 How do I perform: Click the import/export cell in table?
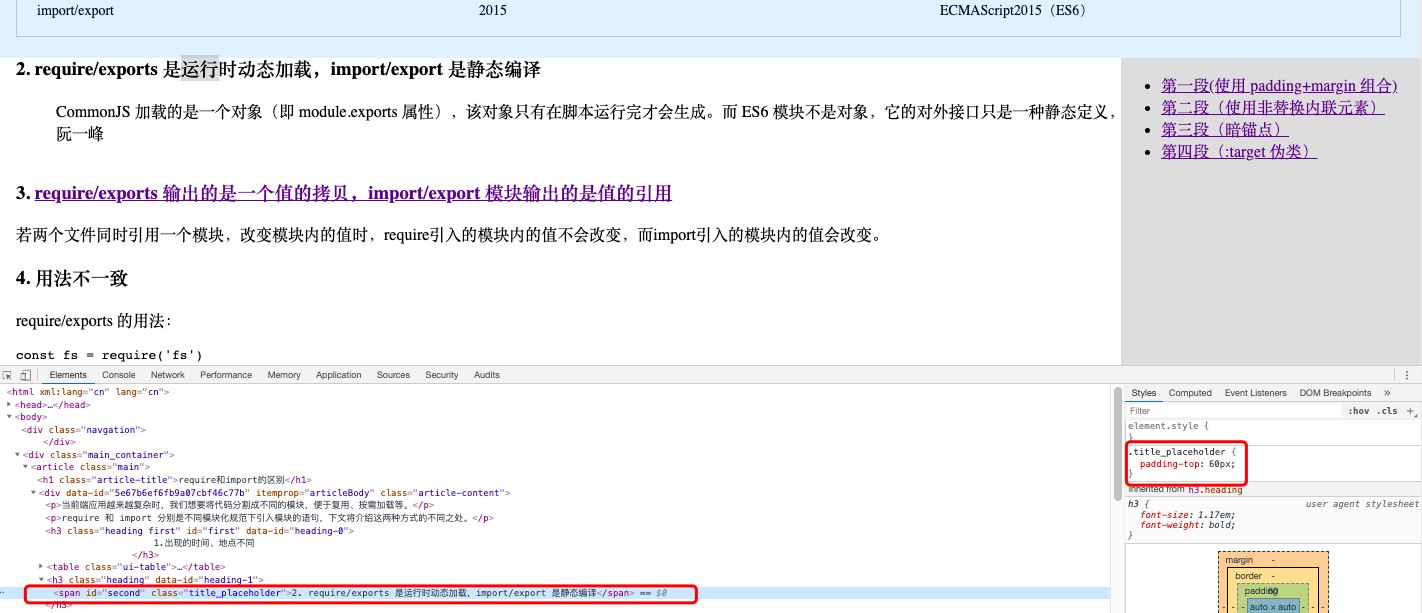coord(75,11)
